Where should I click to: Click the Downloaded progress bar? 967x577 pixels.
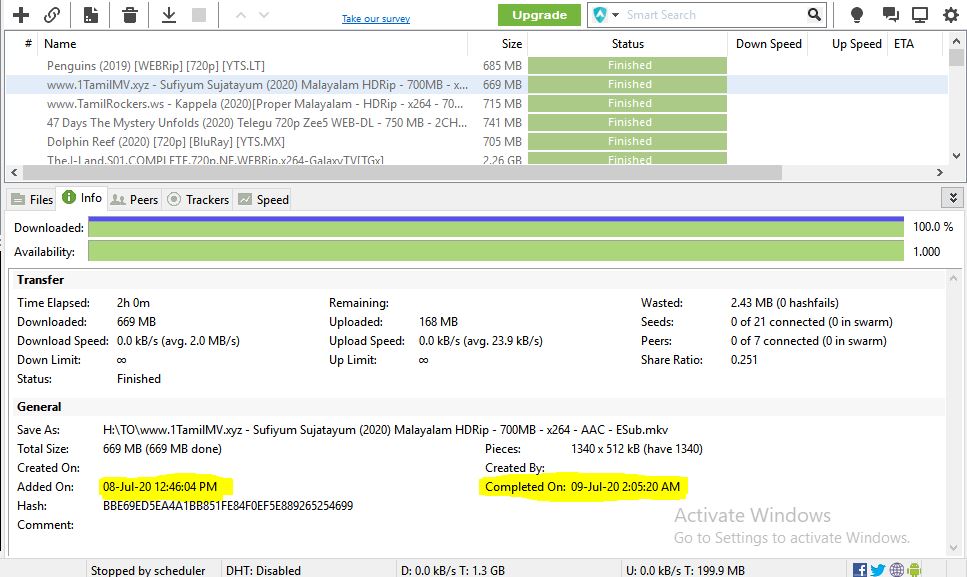point(496,227)
